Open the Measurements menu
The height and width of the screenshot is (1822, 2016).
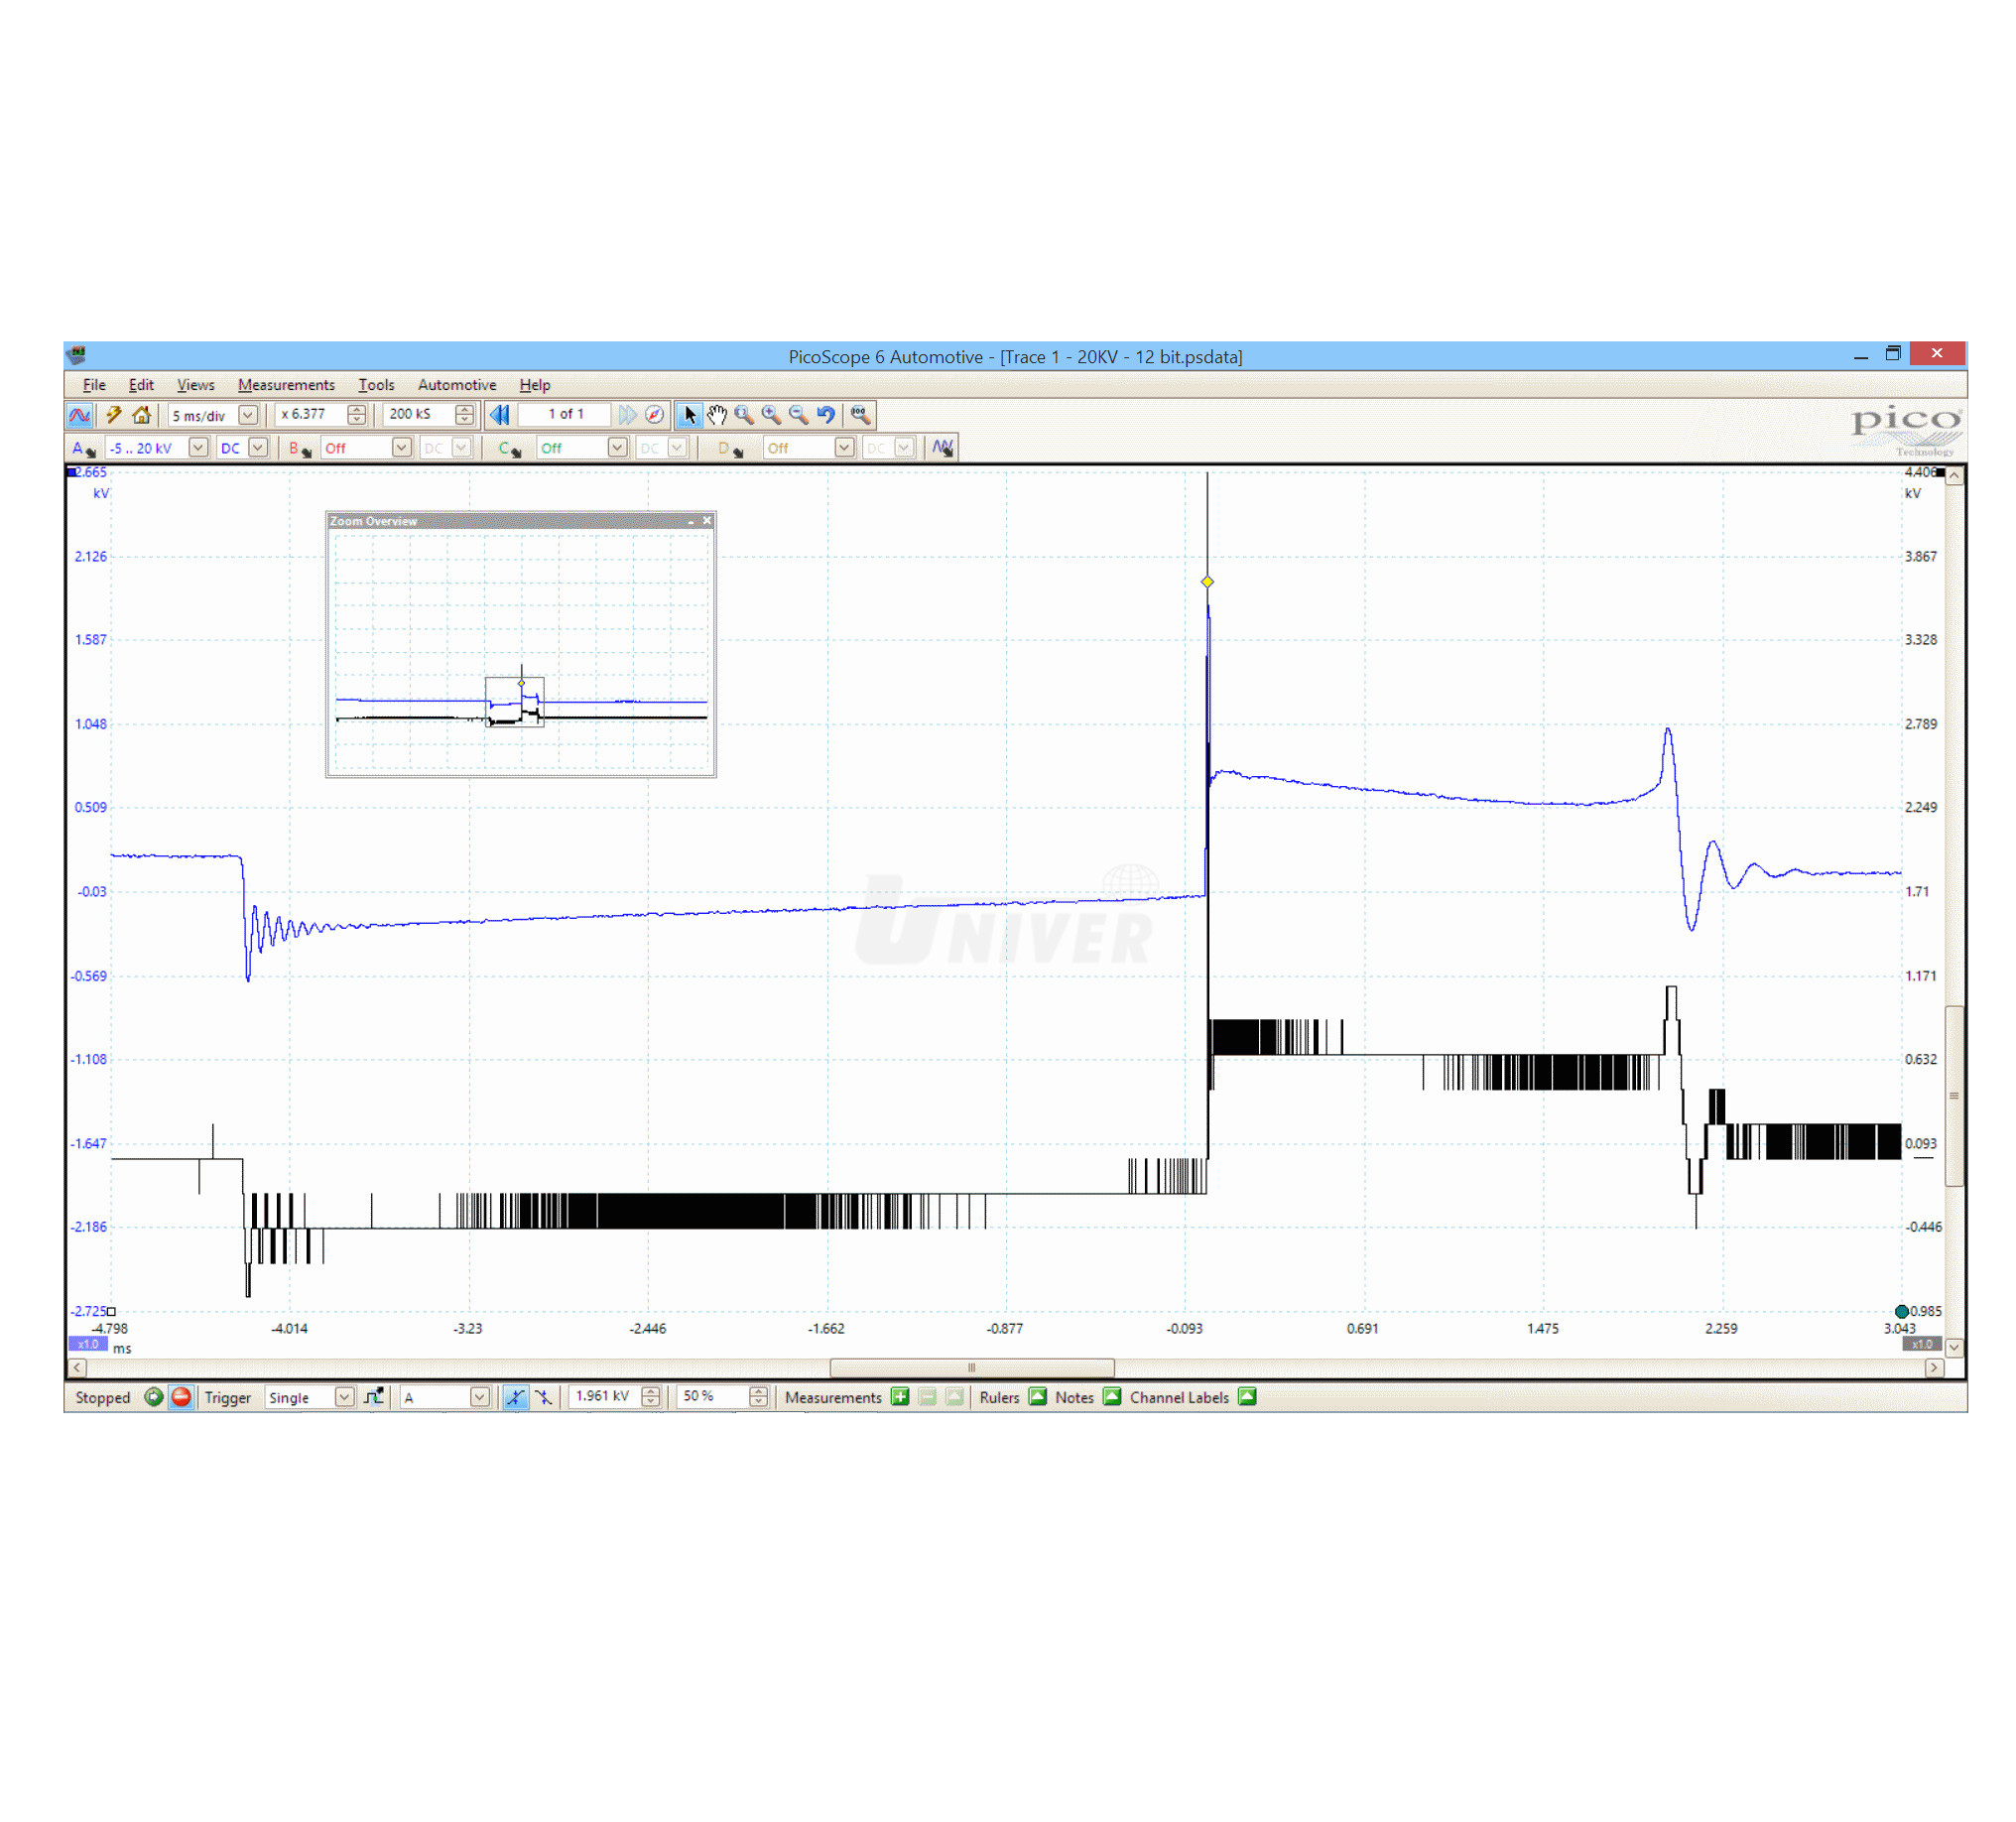click(x=286, y=385)
